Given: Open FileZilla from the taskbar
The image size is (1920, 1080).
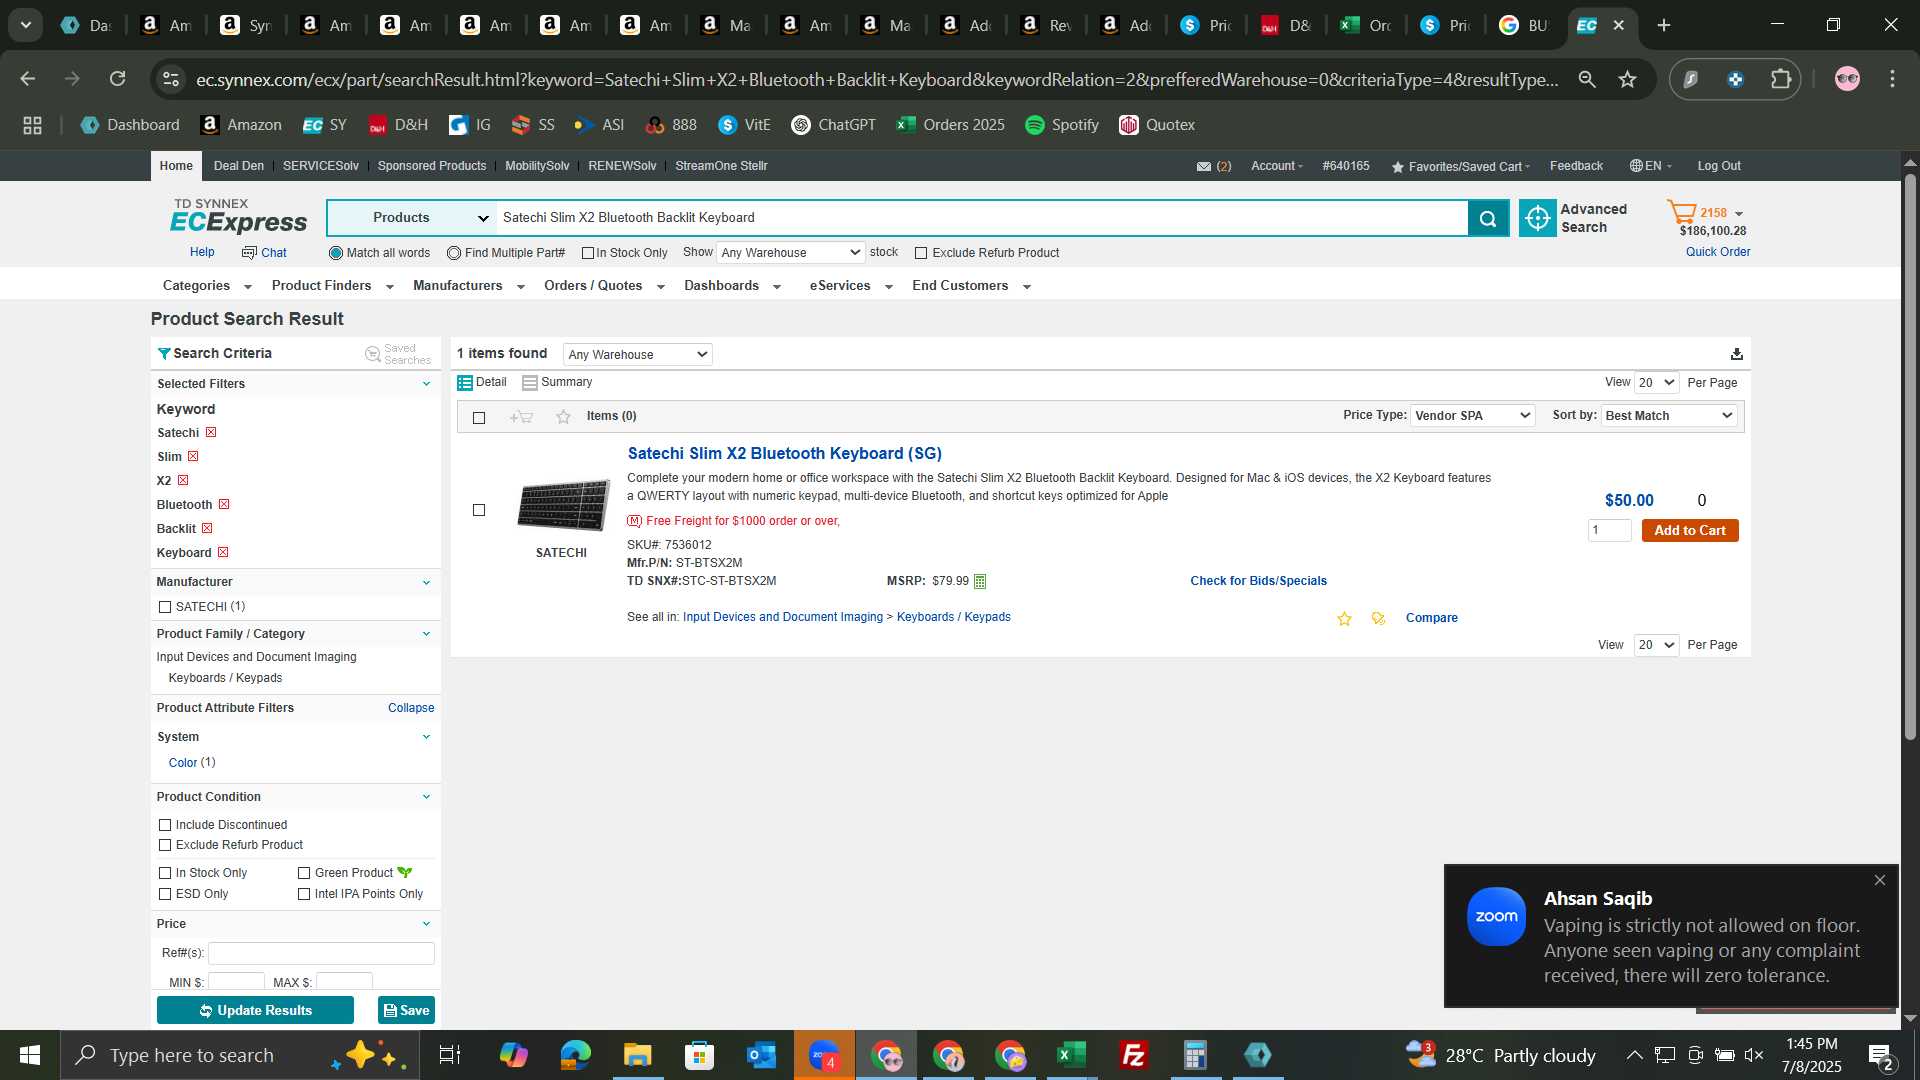Looking at the screenshot, I should (x=1134, y=1055).
